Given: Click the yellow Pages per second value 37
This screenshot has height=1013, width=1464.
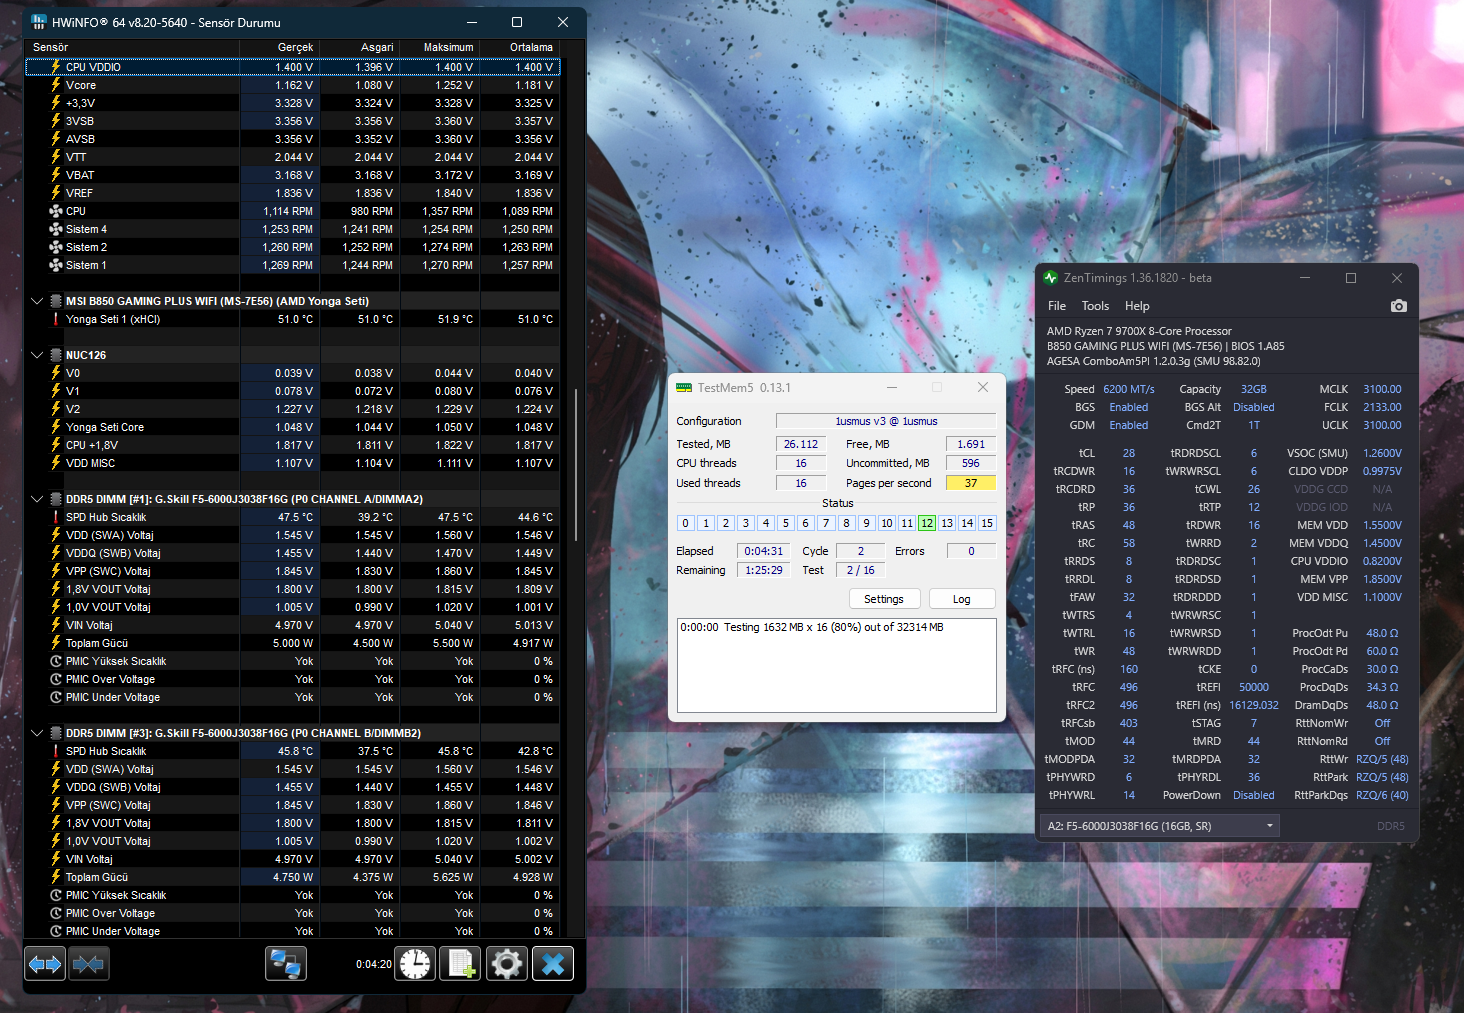Looking at the screenshot, I should coord(971,483).
